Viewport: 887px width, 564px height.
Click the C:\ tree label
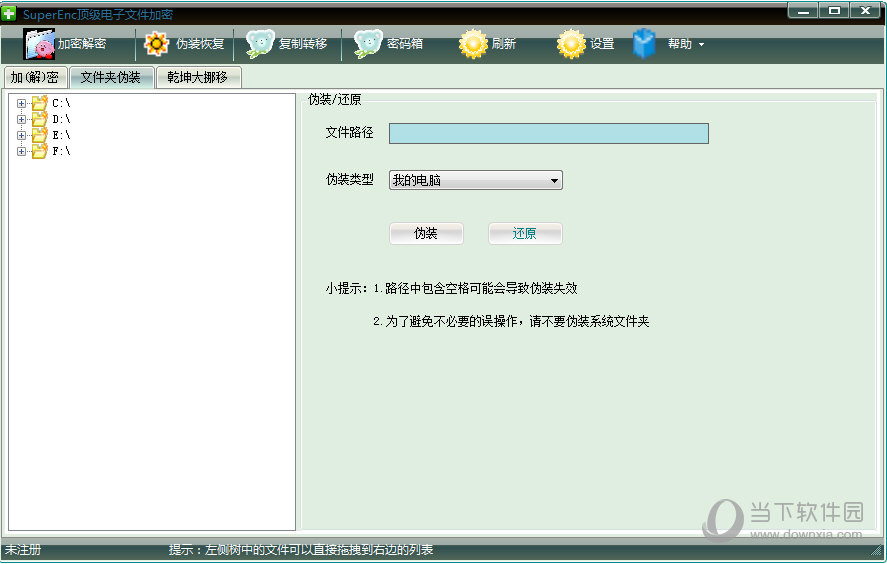pos(61,103)
